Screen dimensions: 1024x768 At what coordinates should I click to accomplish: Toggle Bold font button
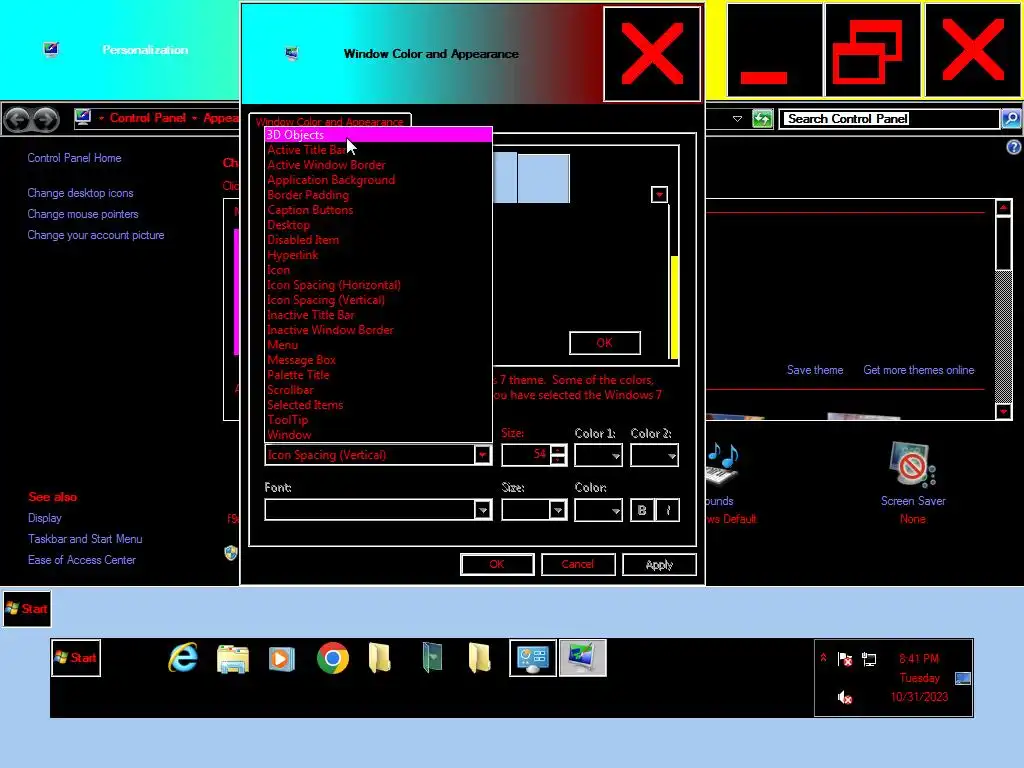(642, 510)
